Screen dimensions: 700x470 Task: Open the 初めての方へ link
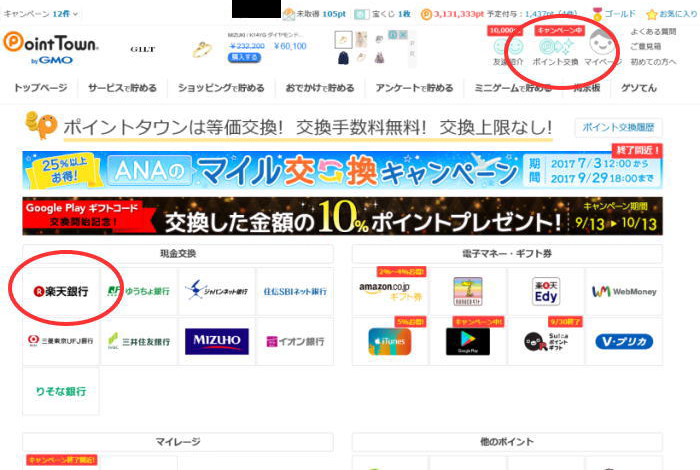click(653, 62)
